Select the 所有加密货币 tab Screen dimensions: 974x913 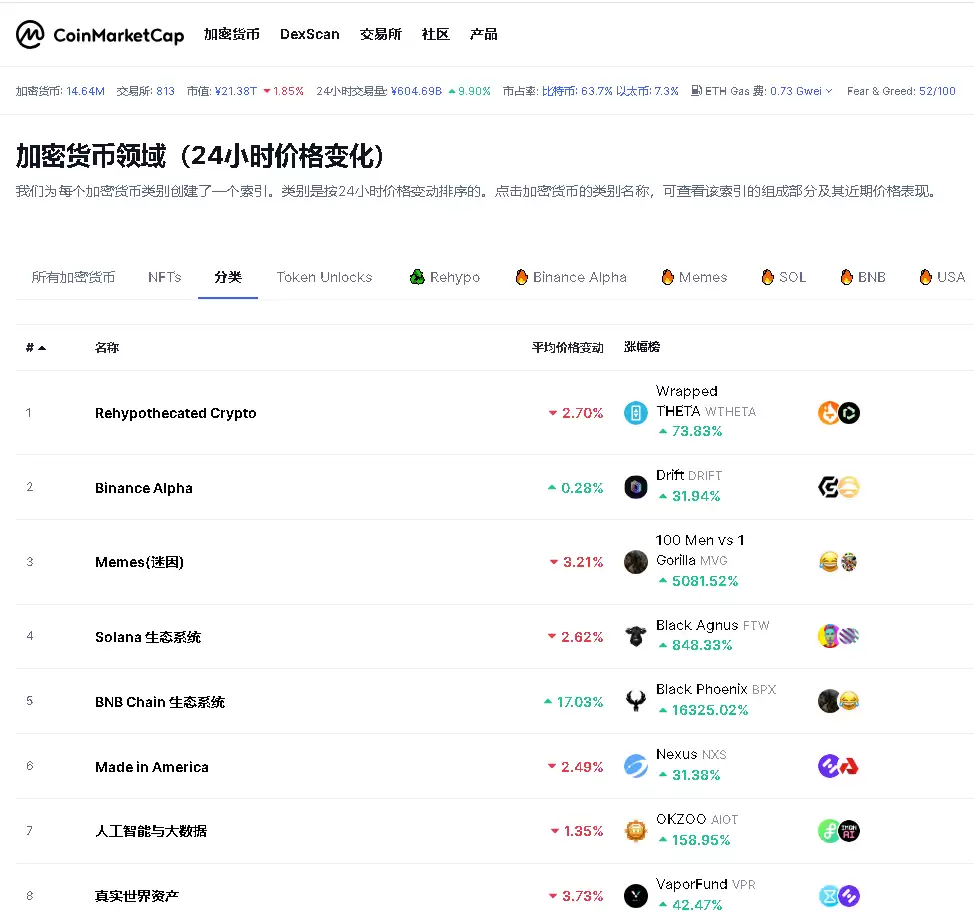pos(72,277)
